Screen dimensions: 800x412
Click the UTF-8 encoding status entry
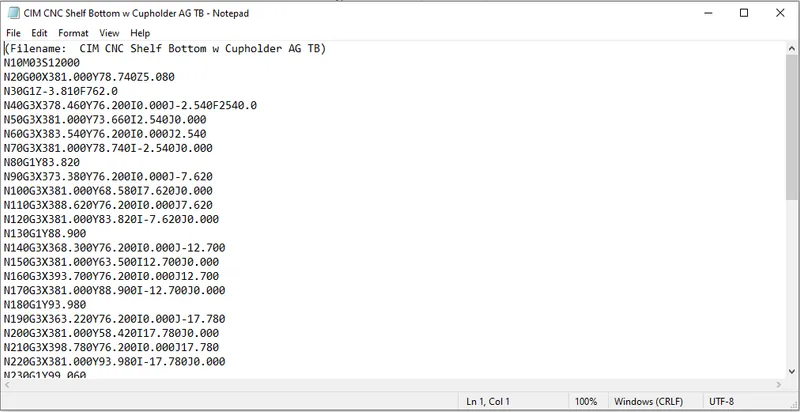click(x=720, y=402)
